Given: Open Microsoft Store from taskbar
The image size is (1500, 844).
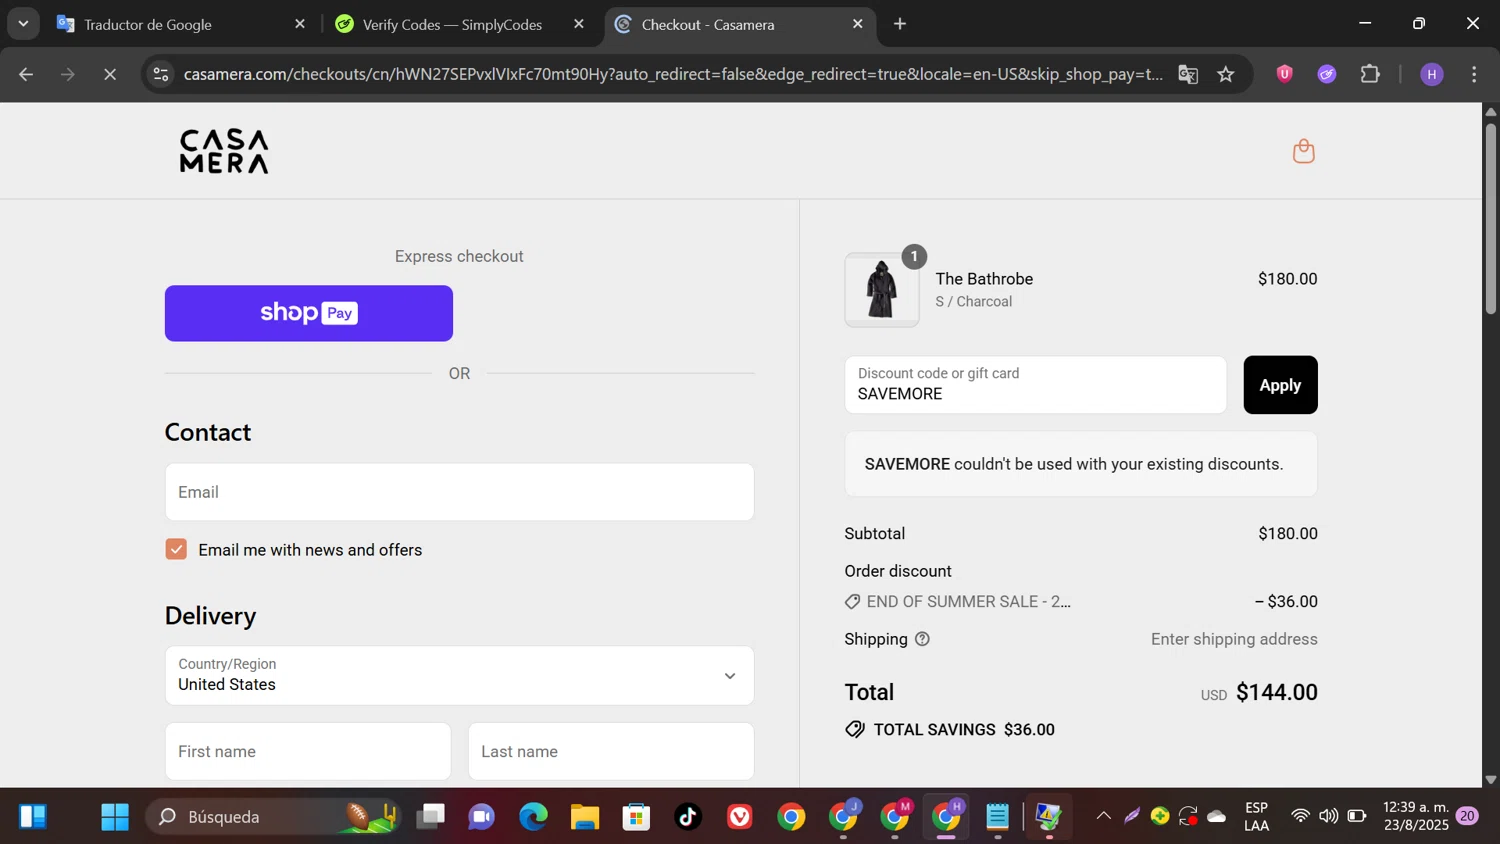Looking at the screenshot, I should tap(636, 817).
